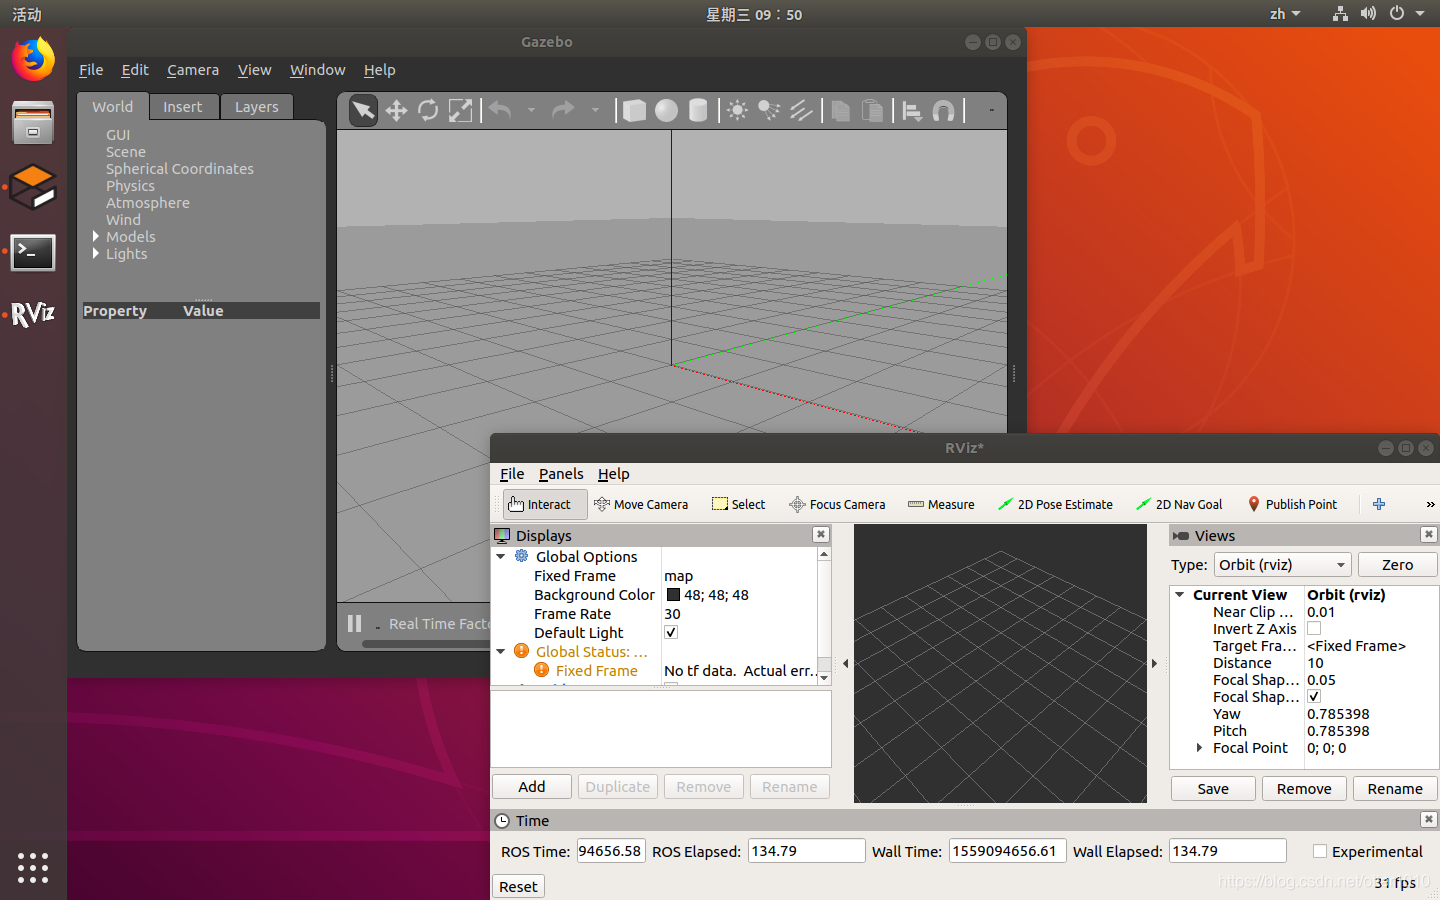Activate the Rotate mode tool in Gazebo
The image size is (1440, 900).
[x=428, y=110]
